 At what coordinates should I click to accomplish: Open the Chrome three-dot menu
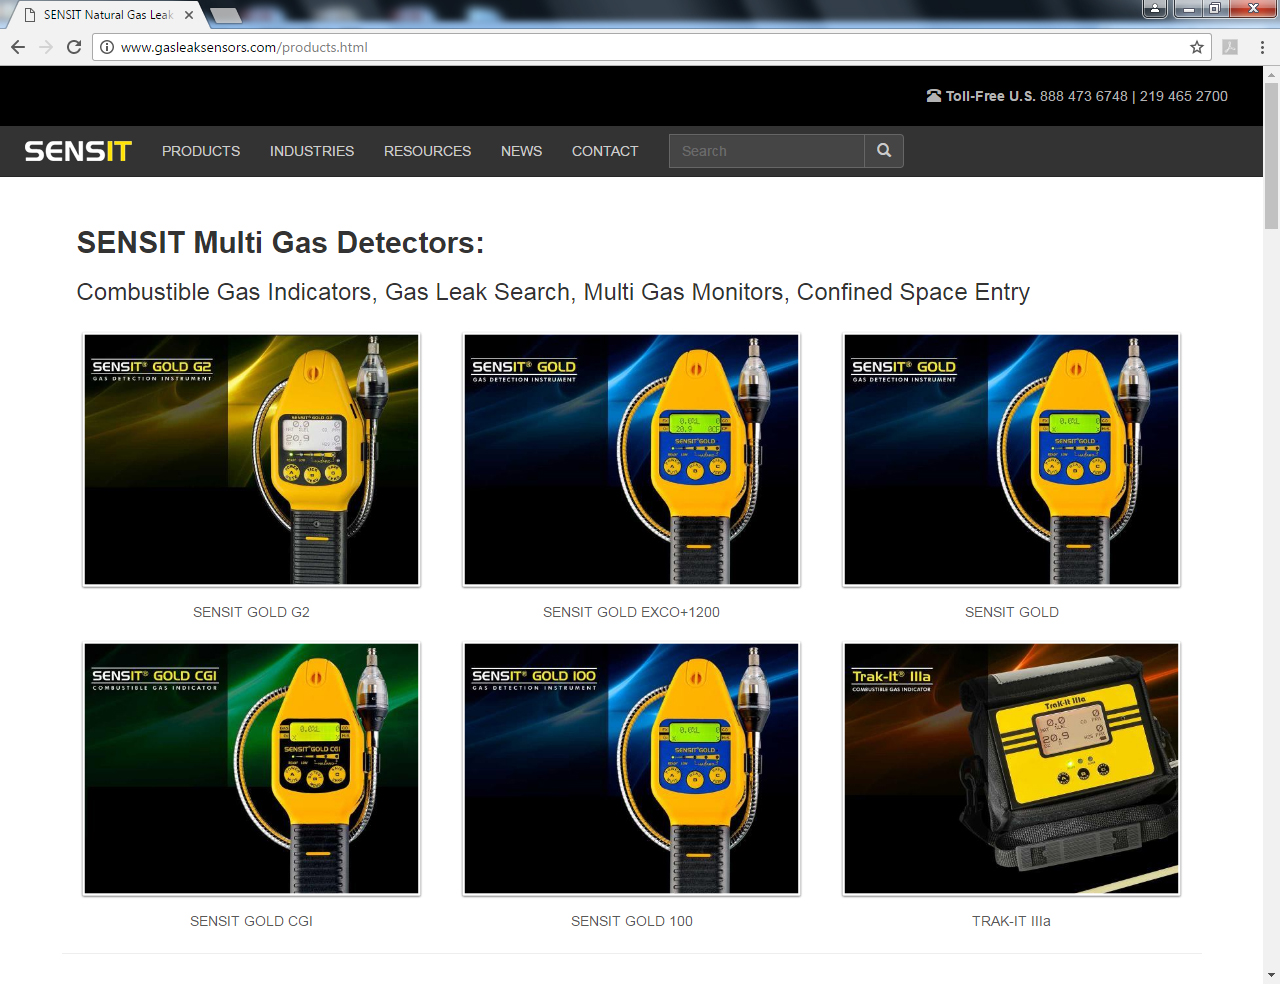coord(1262,47)
